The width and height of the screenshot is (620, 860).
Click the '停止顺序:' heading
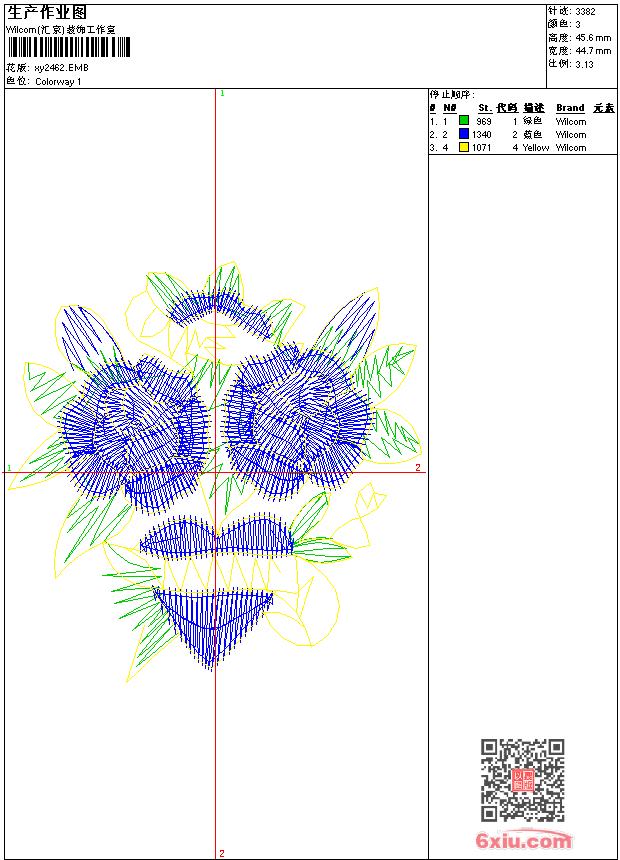(452, 95)
